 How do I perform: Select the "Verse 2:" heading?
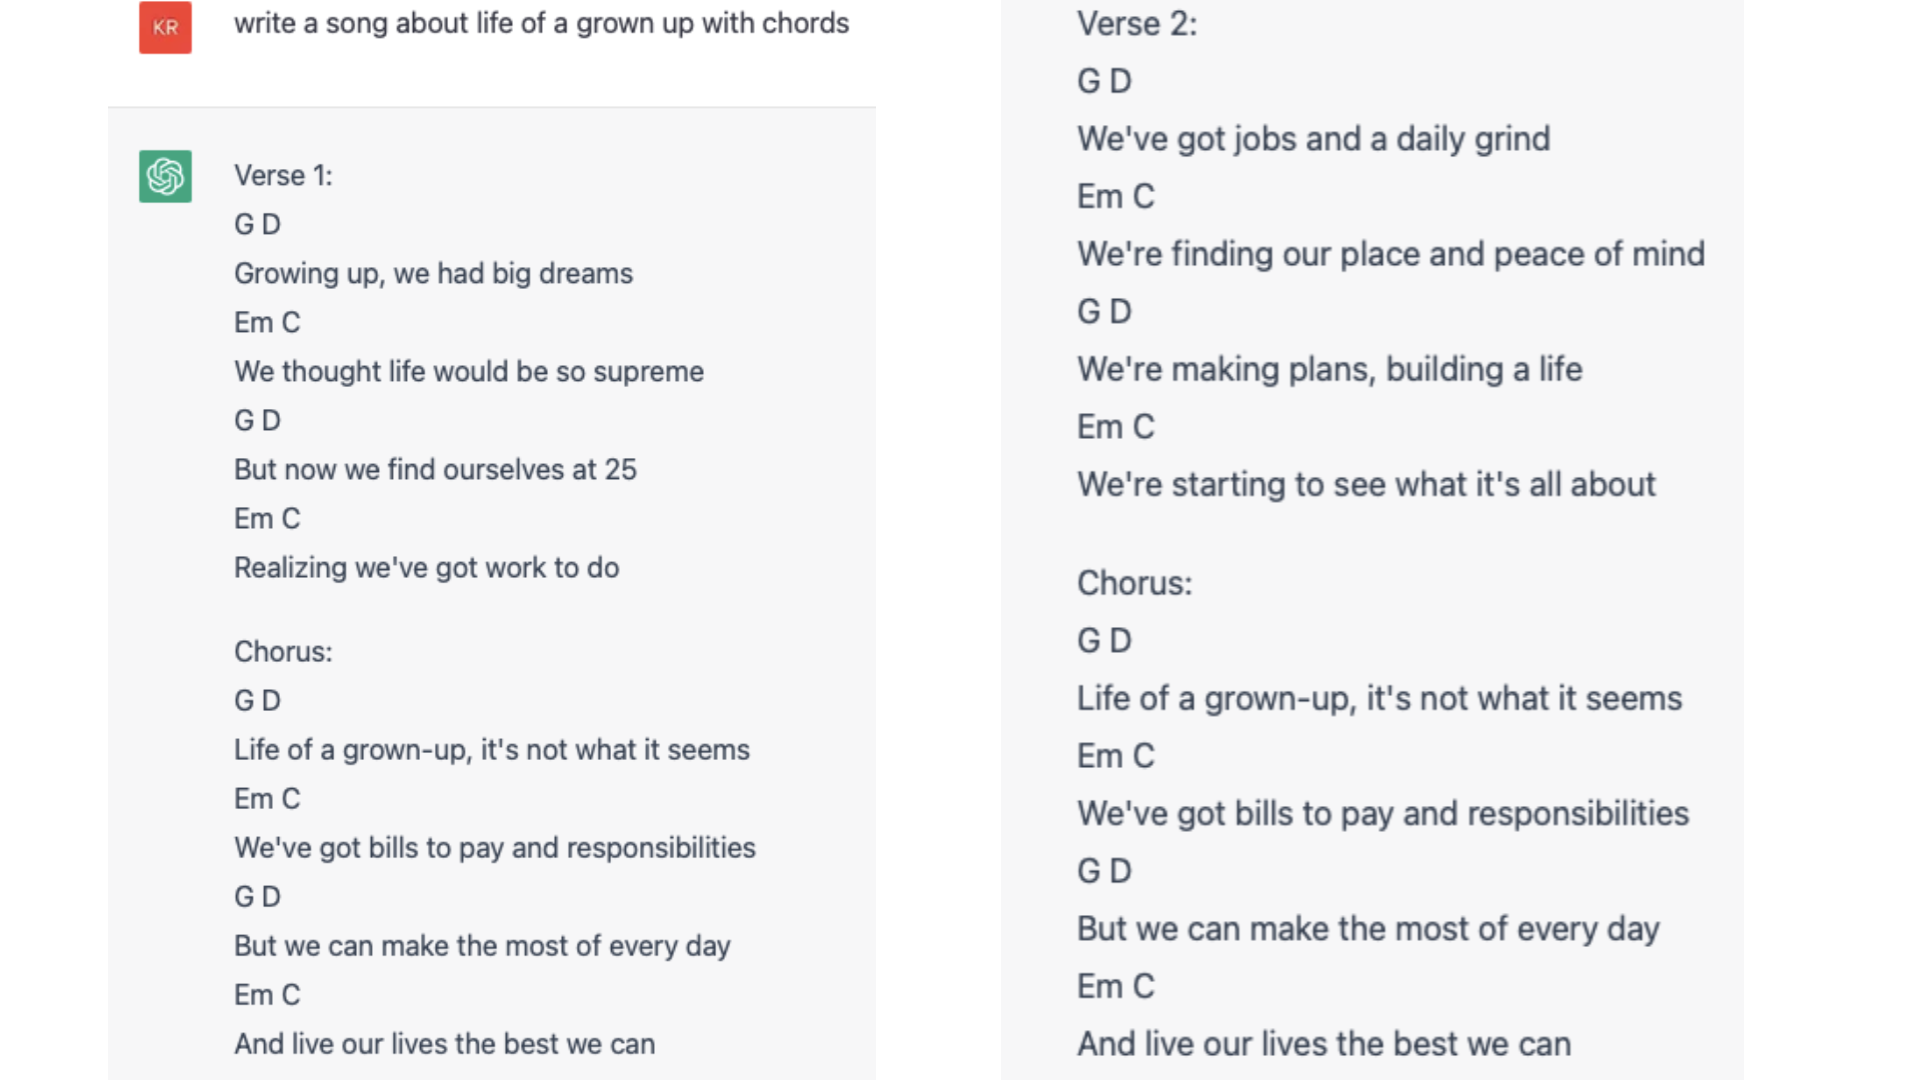(1136, 23)
